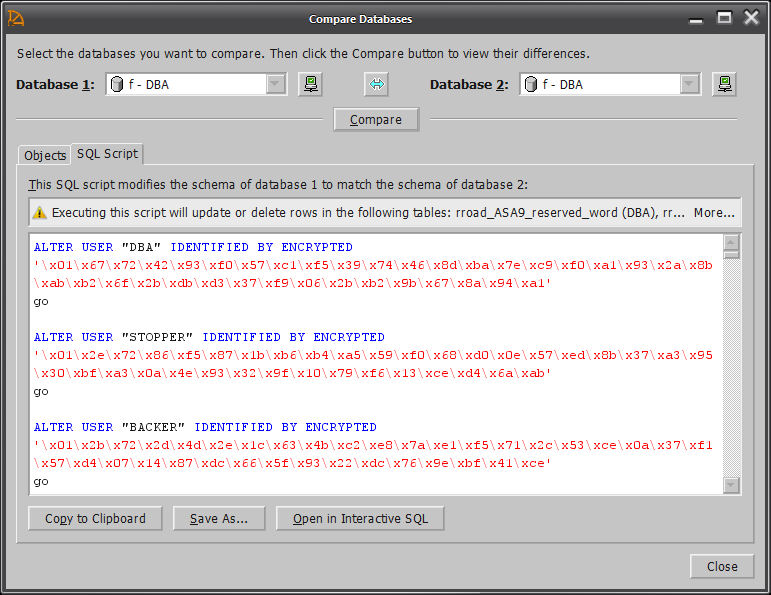Image resolution: width=771 pixels, height=595 pixels.
Task: Switch to the Objects tab
Action: (x=45, y=155)
